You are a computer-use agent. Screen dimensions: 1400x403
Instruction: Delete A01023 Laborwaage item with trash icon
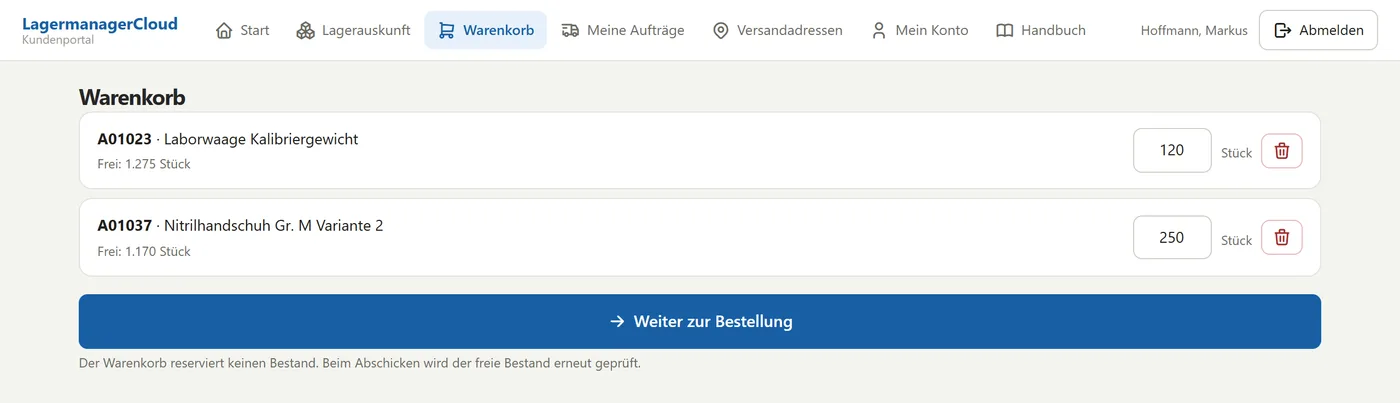pos(1282,151)
